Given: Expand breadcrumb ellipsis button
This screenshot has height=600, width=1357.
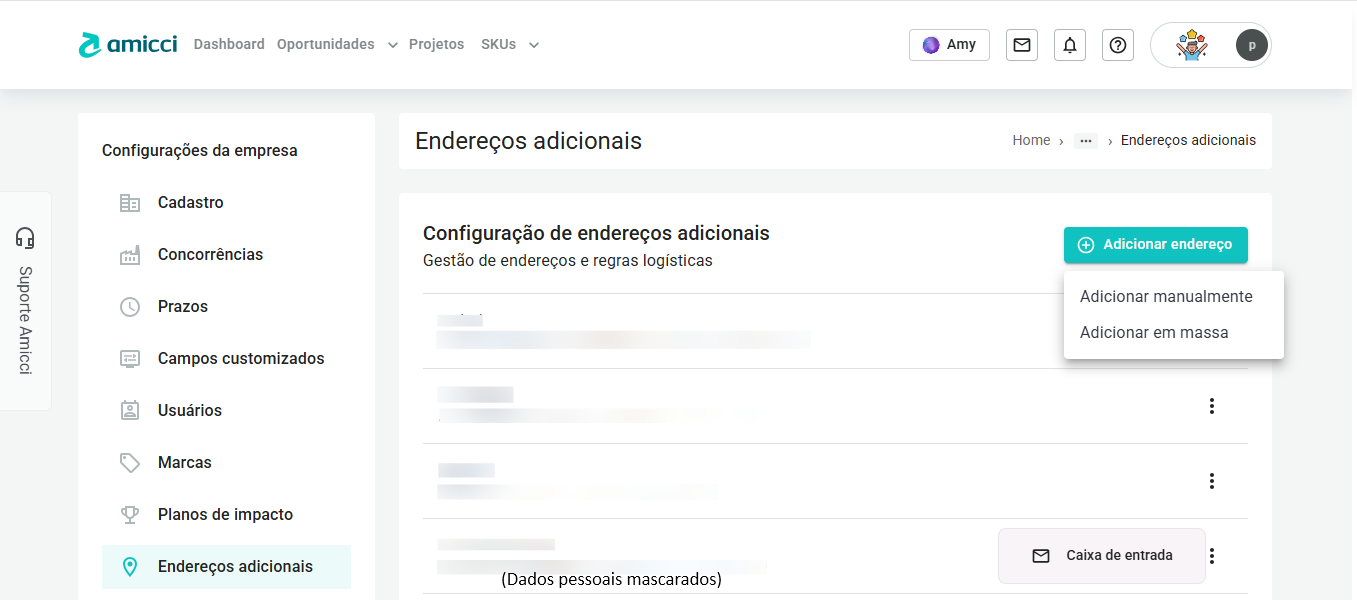Looking at the screenshot, I should click(x=1085, y=141).
